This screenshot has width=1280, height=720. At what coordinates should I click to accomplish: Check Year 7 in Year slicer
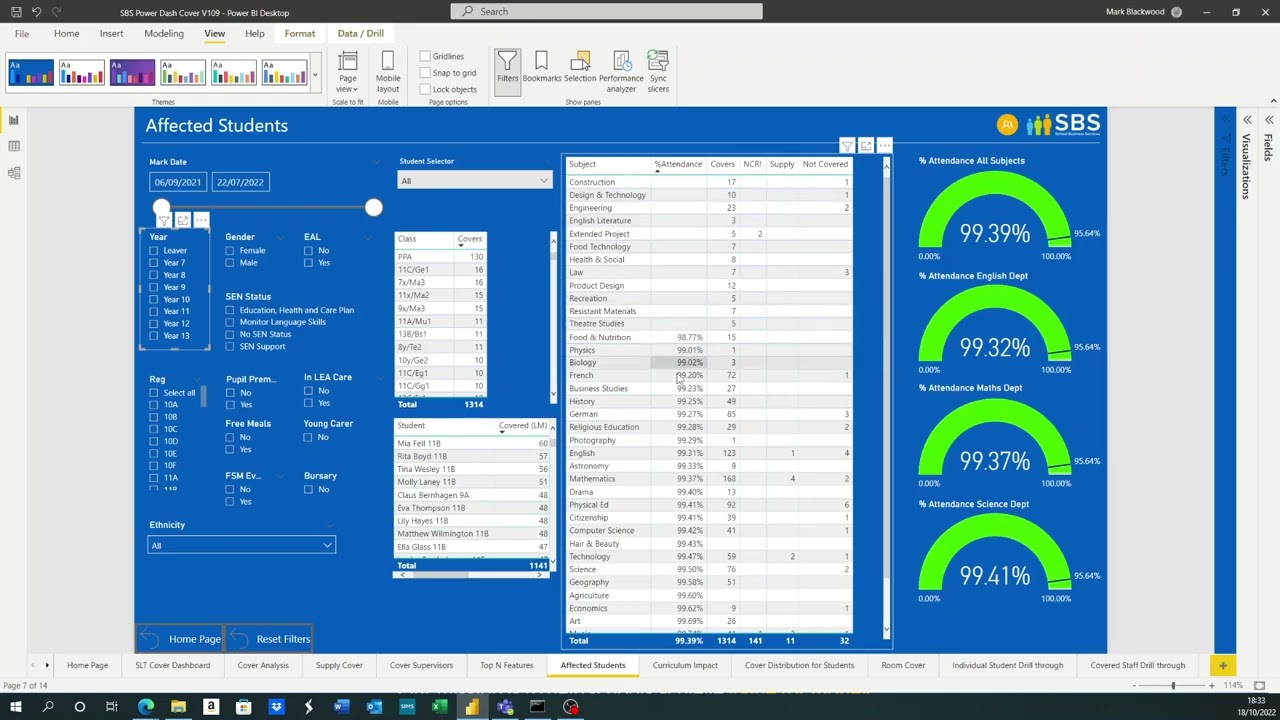(x=154, y=263)
